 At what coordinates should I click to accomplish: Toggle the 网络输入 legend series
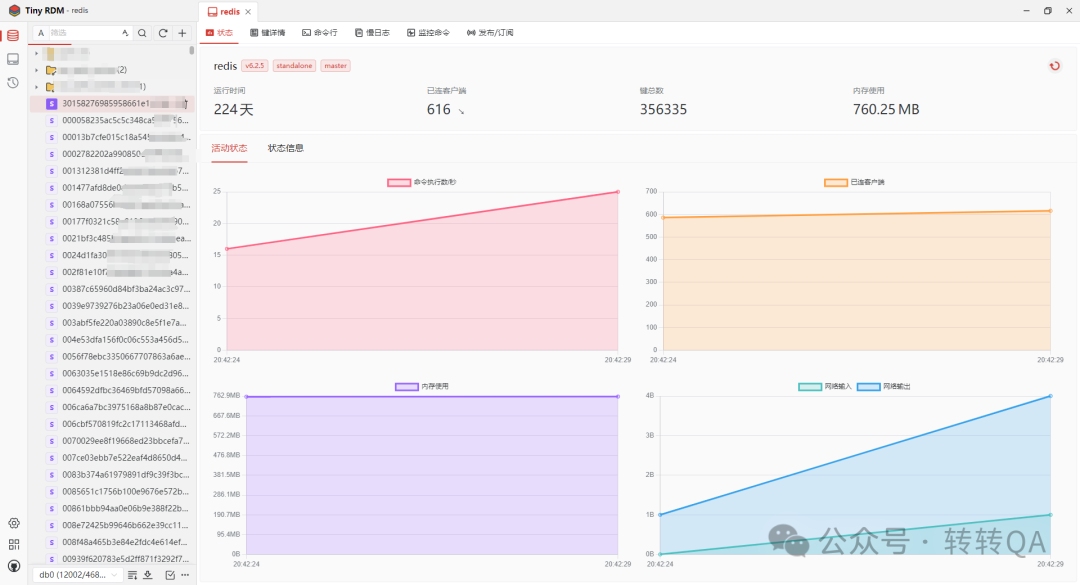pyautogui.click(x=824, y=387)
